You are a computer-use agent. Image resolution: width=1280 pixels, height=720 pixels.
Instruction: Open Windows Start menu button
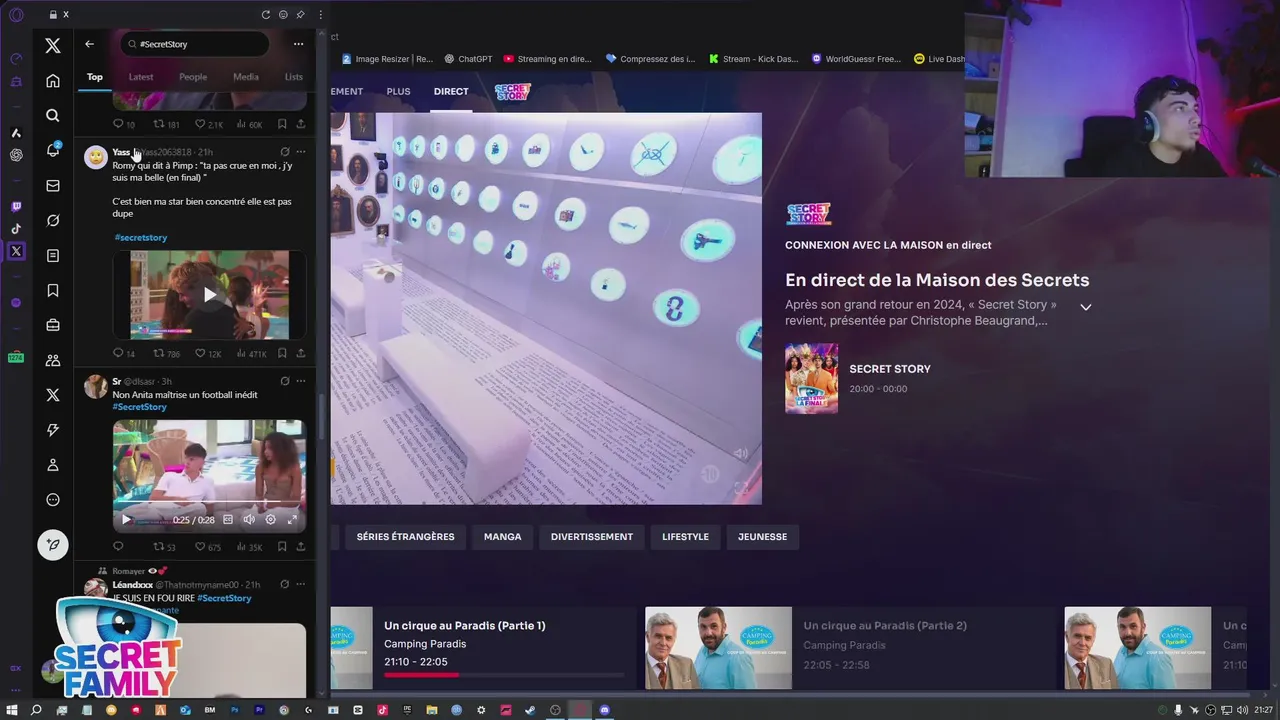pyautogui.click(x=12, y=710)
